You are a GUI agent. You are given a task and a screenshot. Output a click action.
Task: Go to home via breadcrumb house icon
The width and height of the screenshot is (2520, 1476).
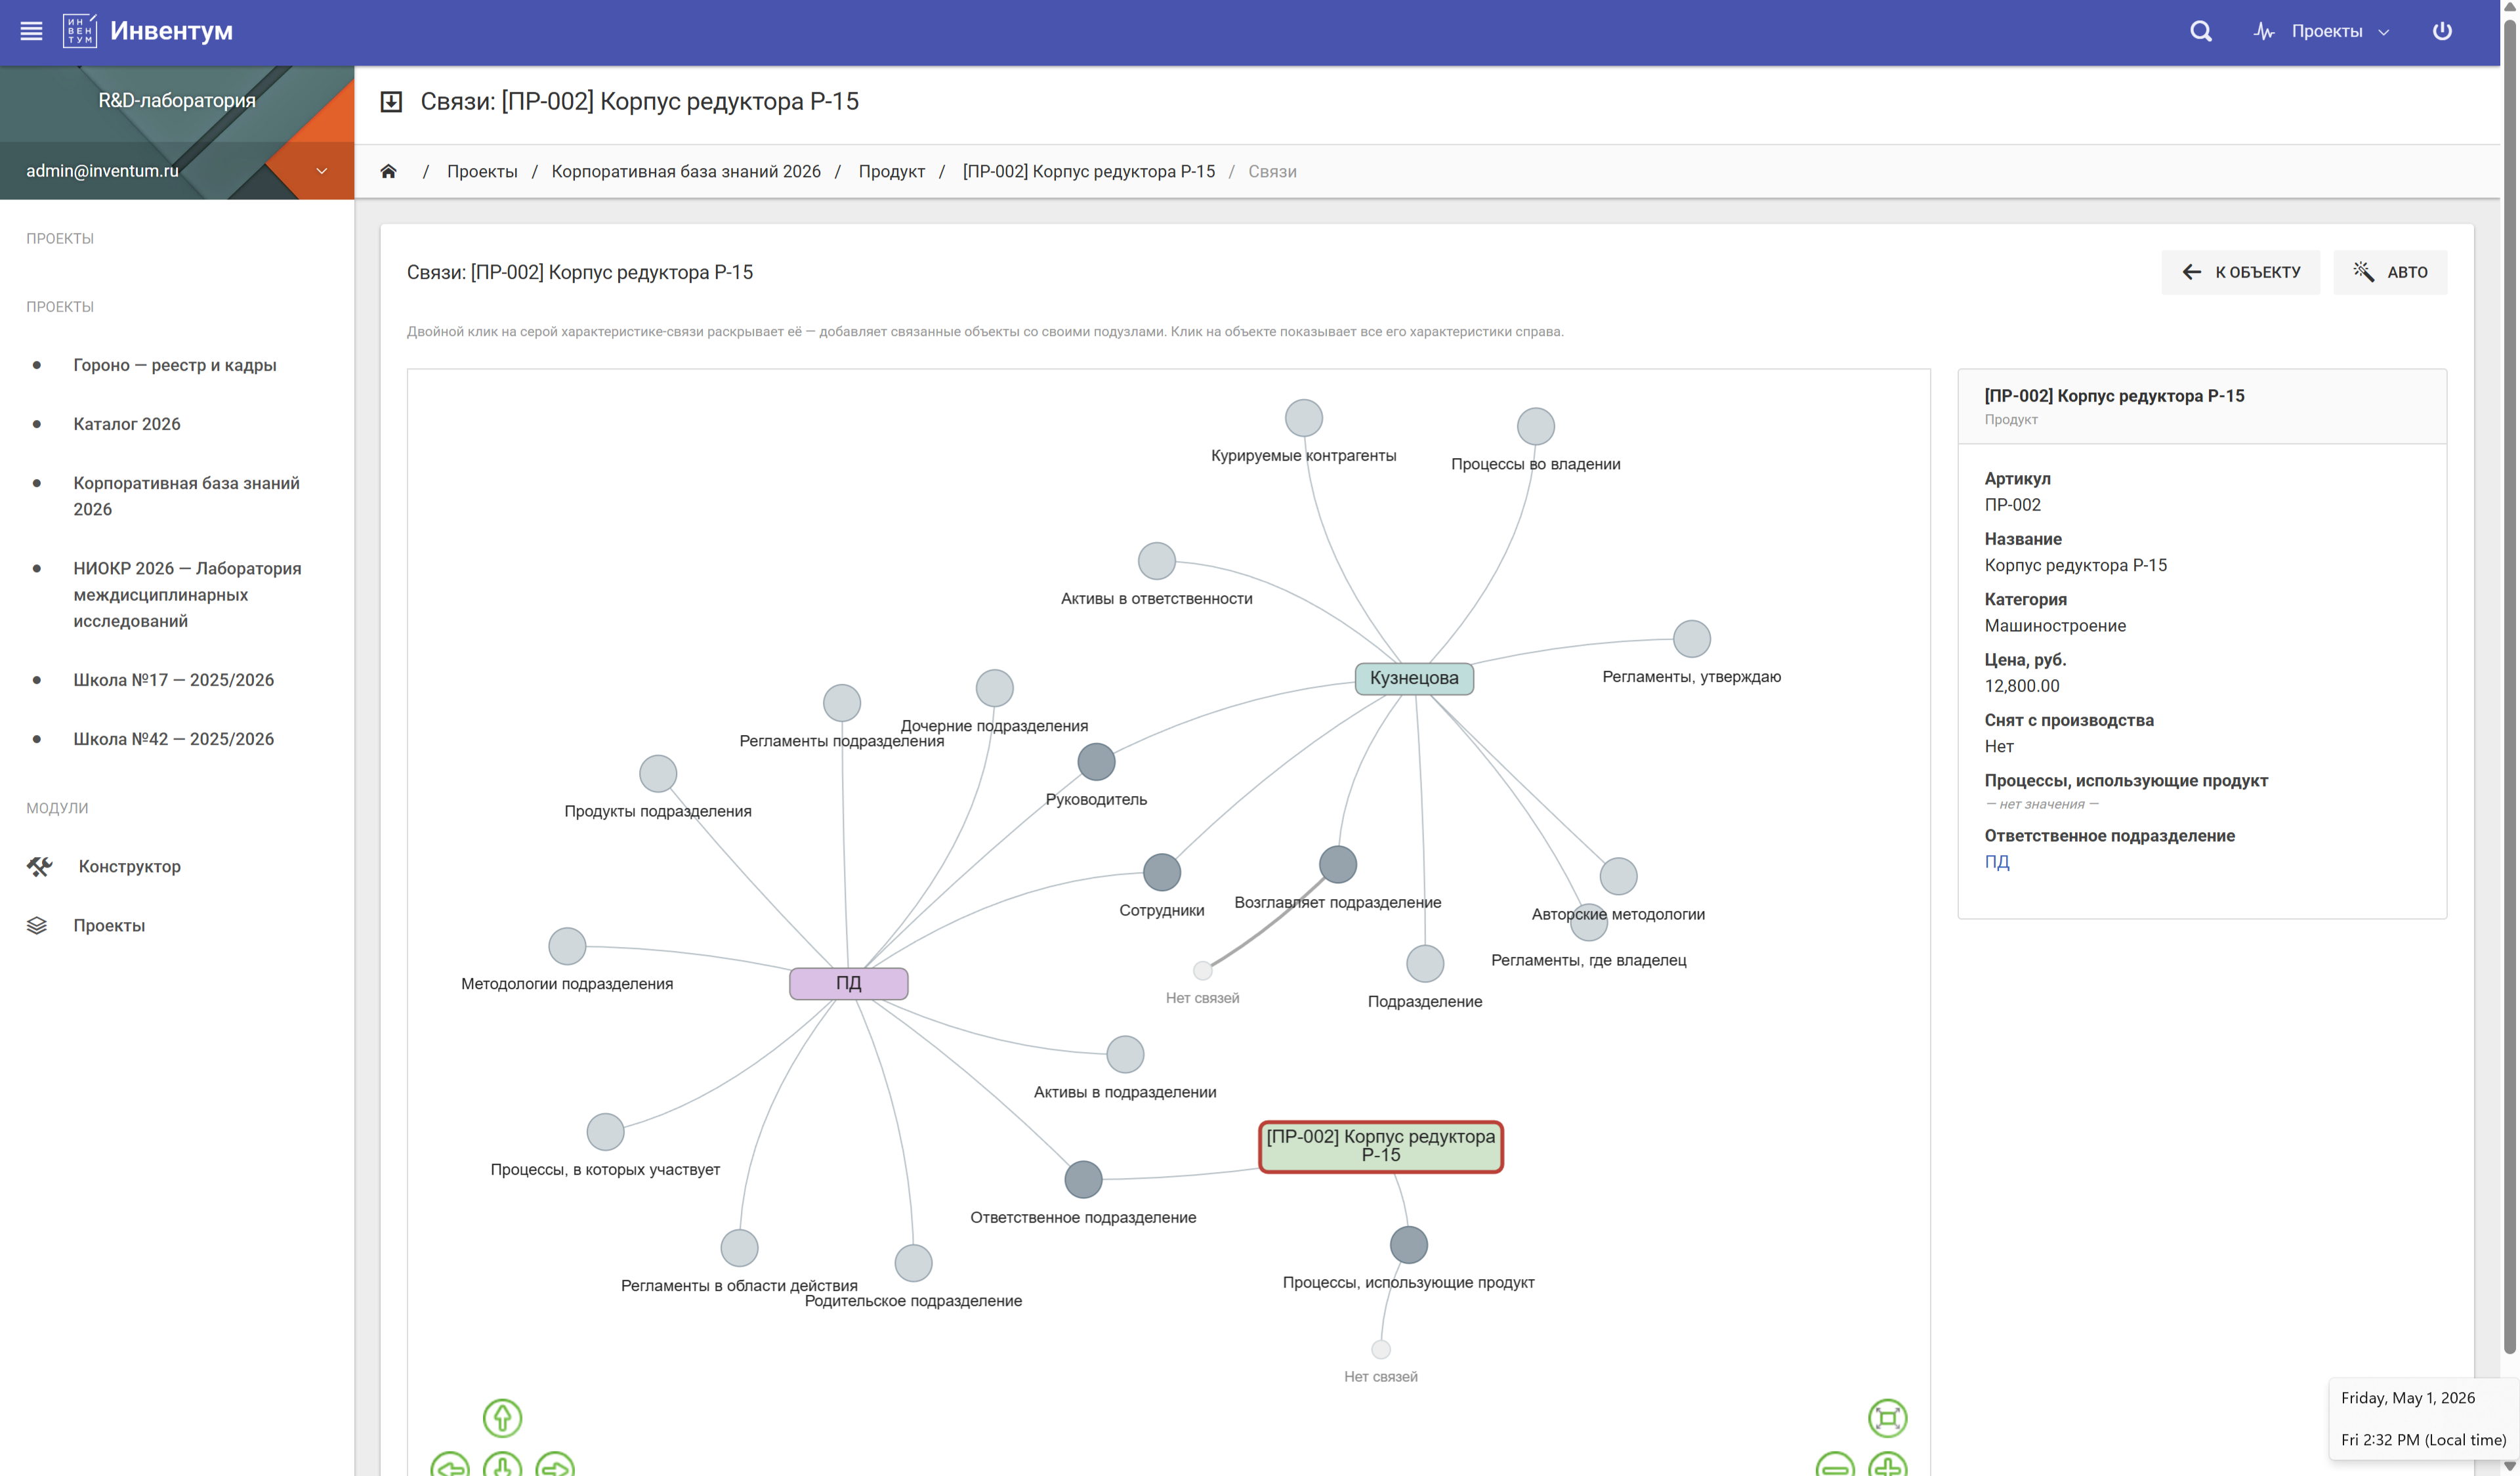[389, 171]
